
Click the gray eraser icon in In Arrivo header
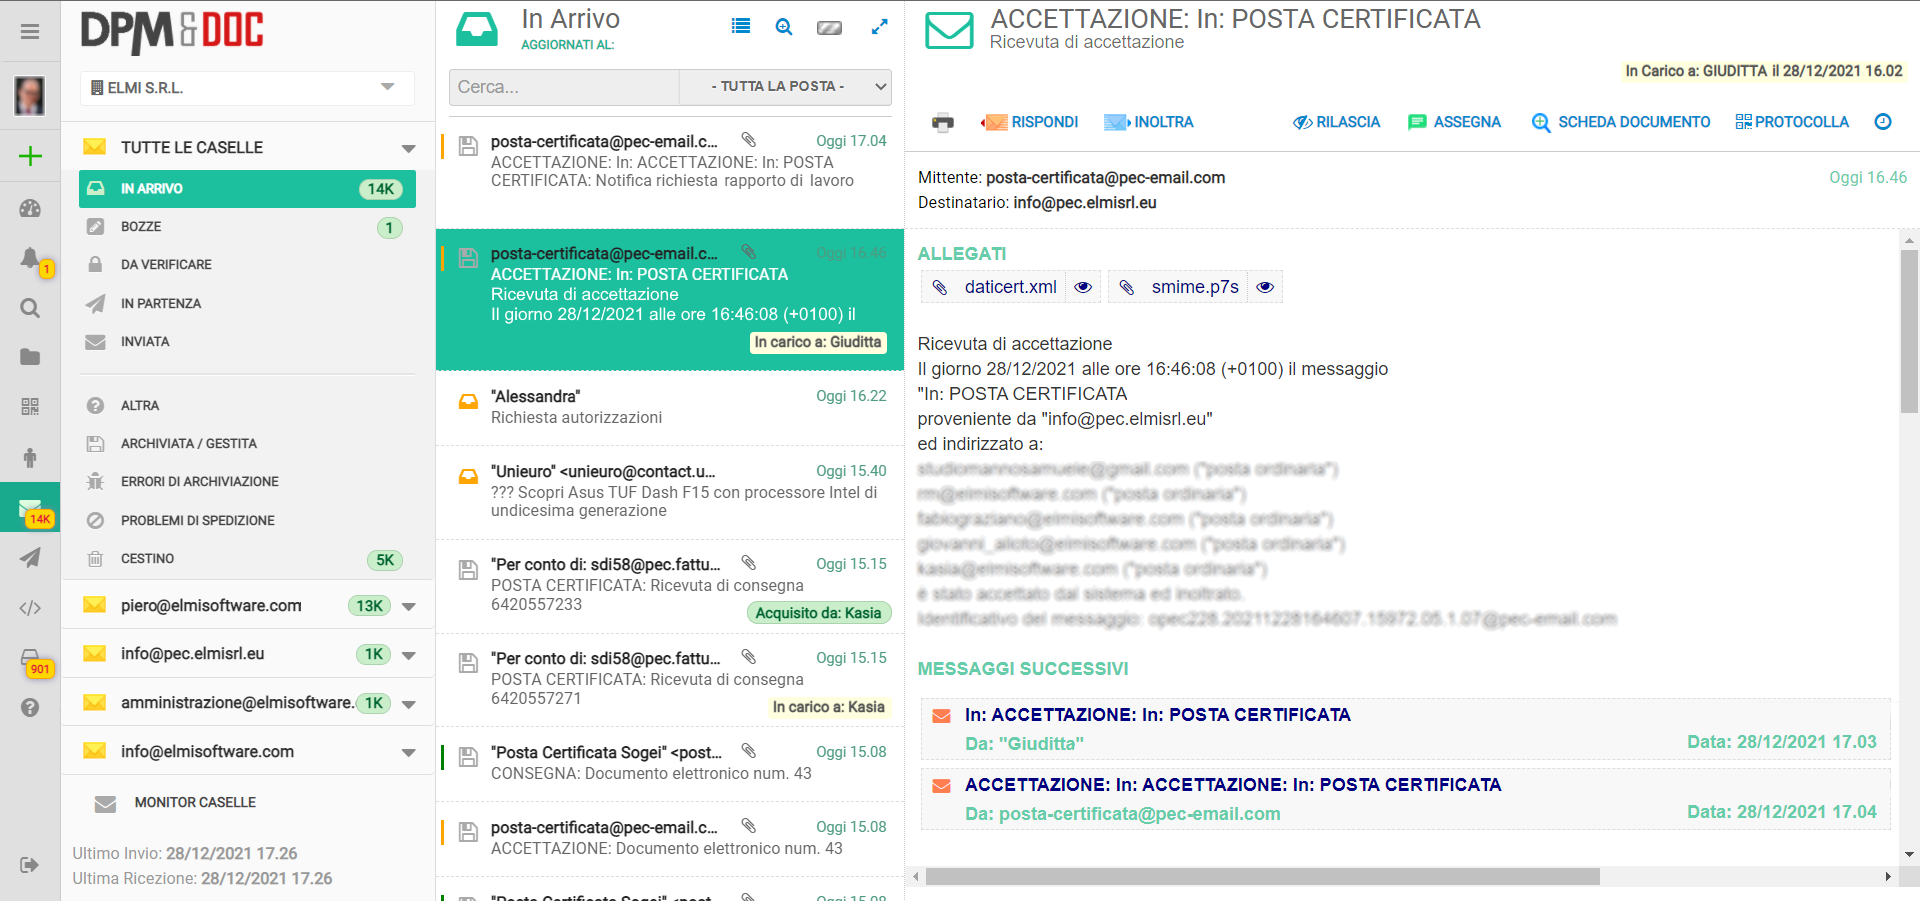point(830,28)
